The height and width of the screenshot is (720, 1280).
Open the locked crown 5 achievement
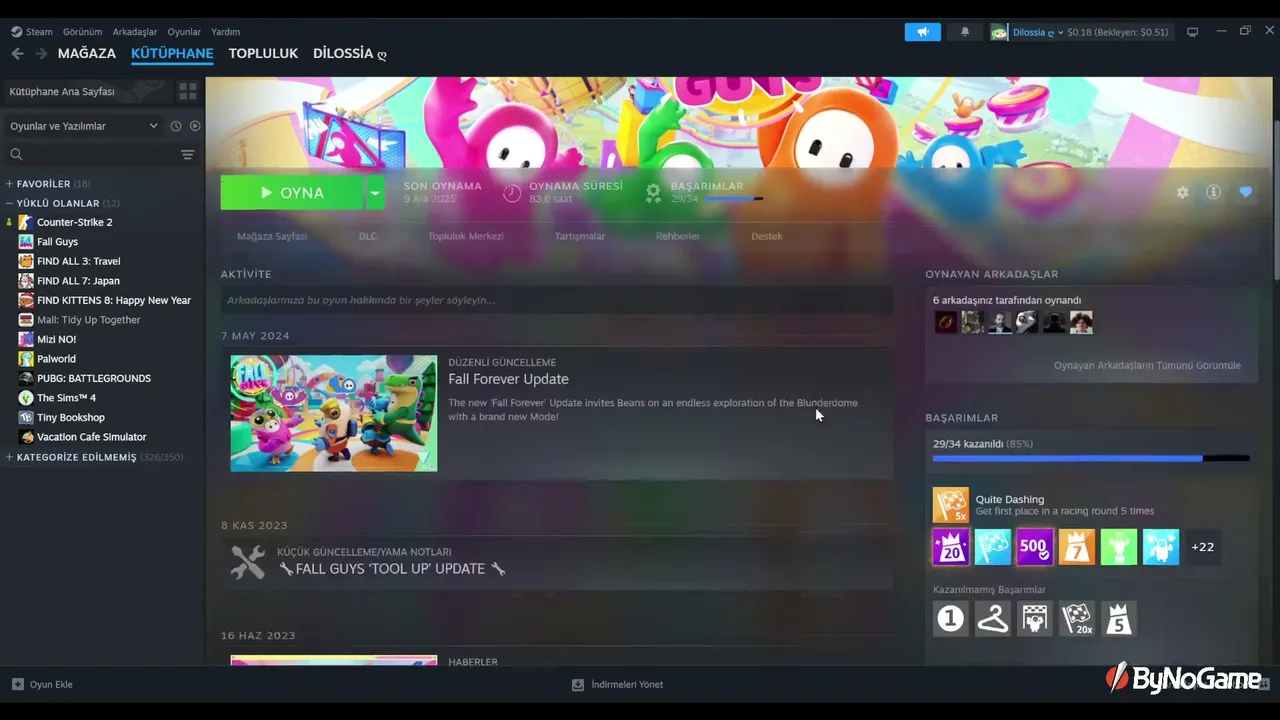click(x=1119, y=619)
